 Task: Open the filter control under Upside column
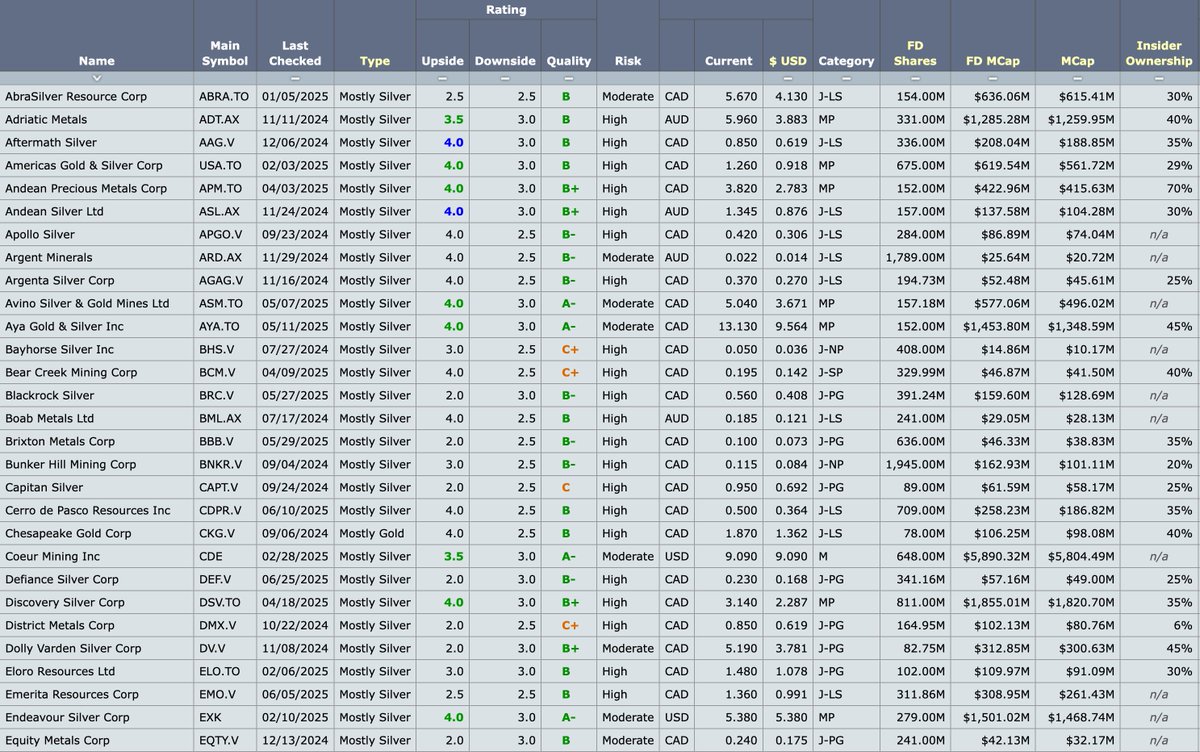click(442, 78)
